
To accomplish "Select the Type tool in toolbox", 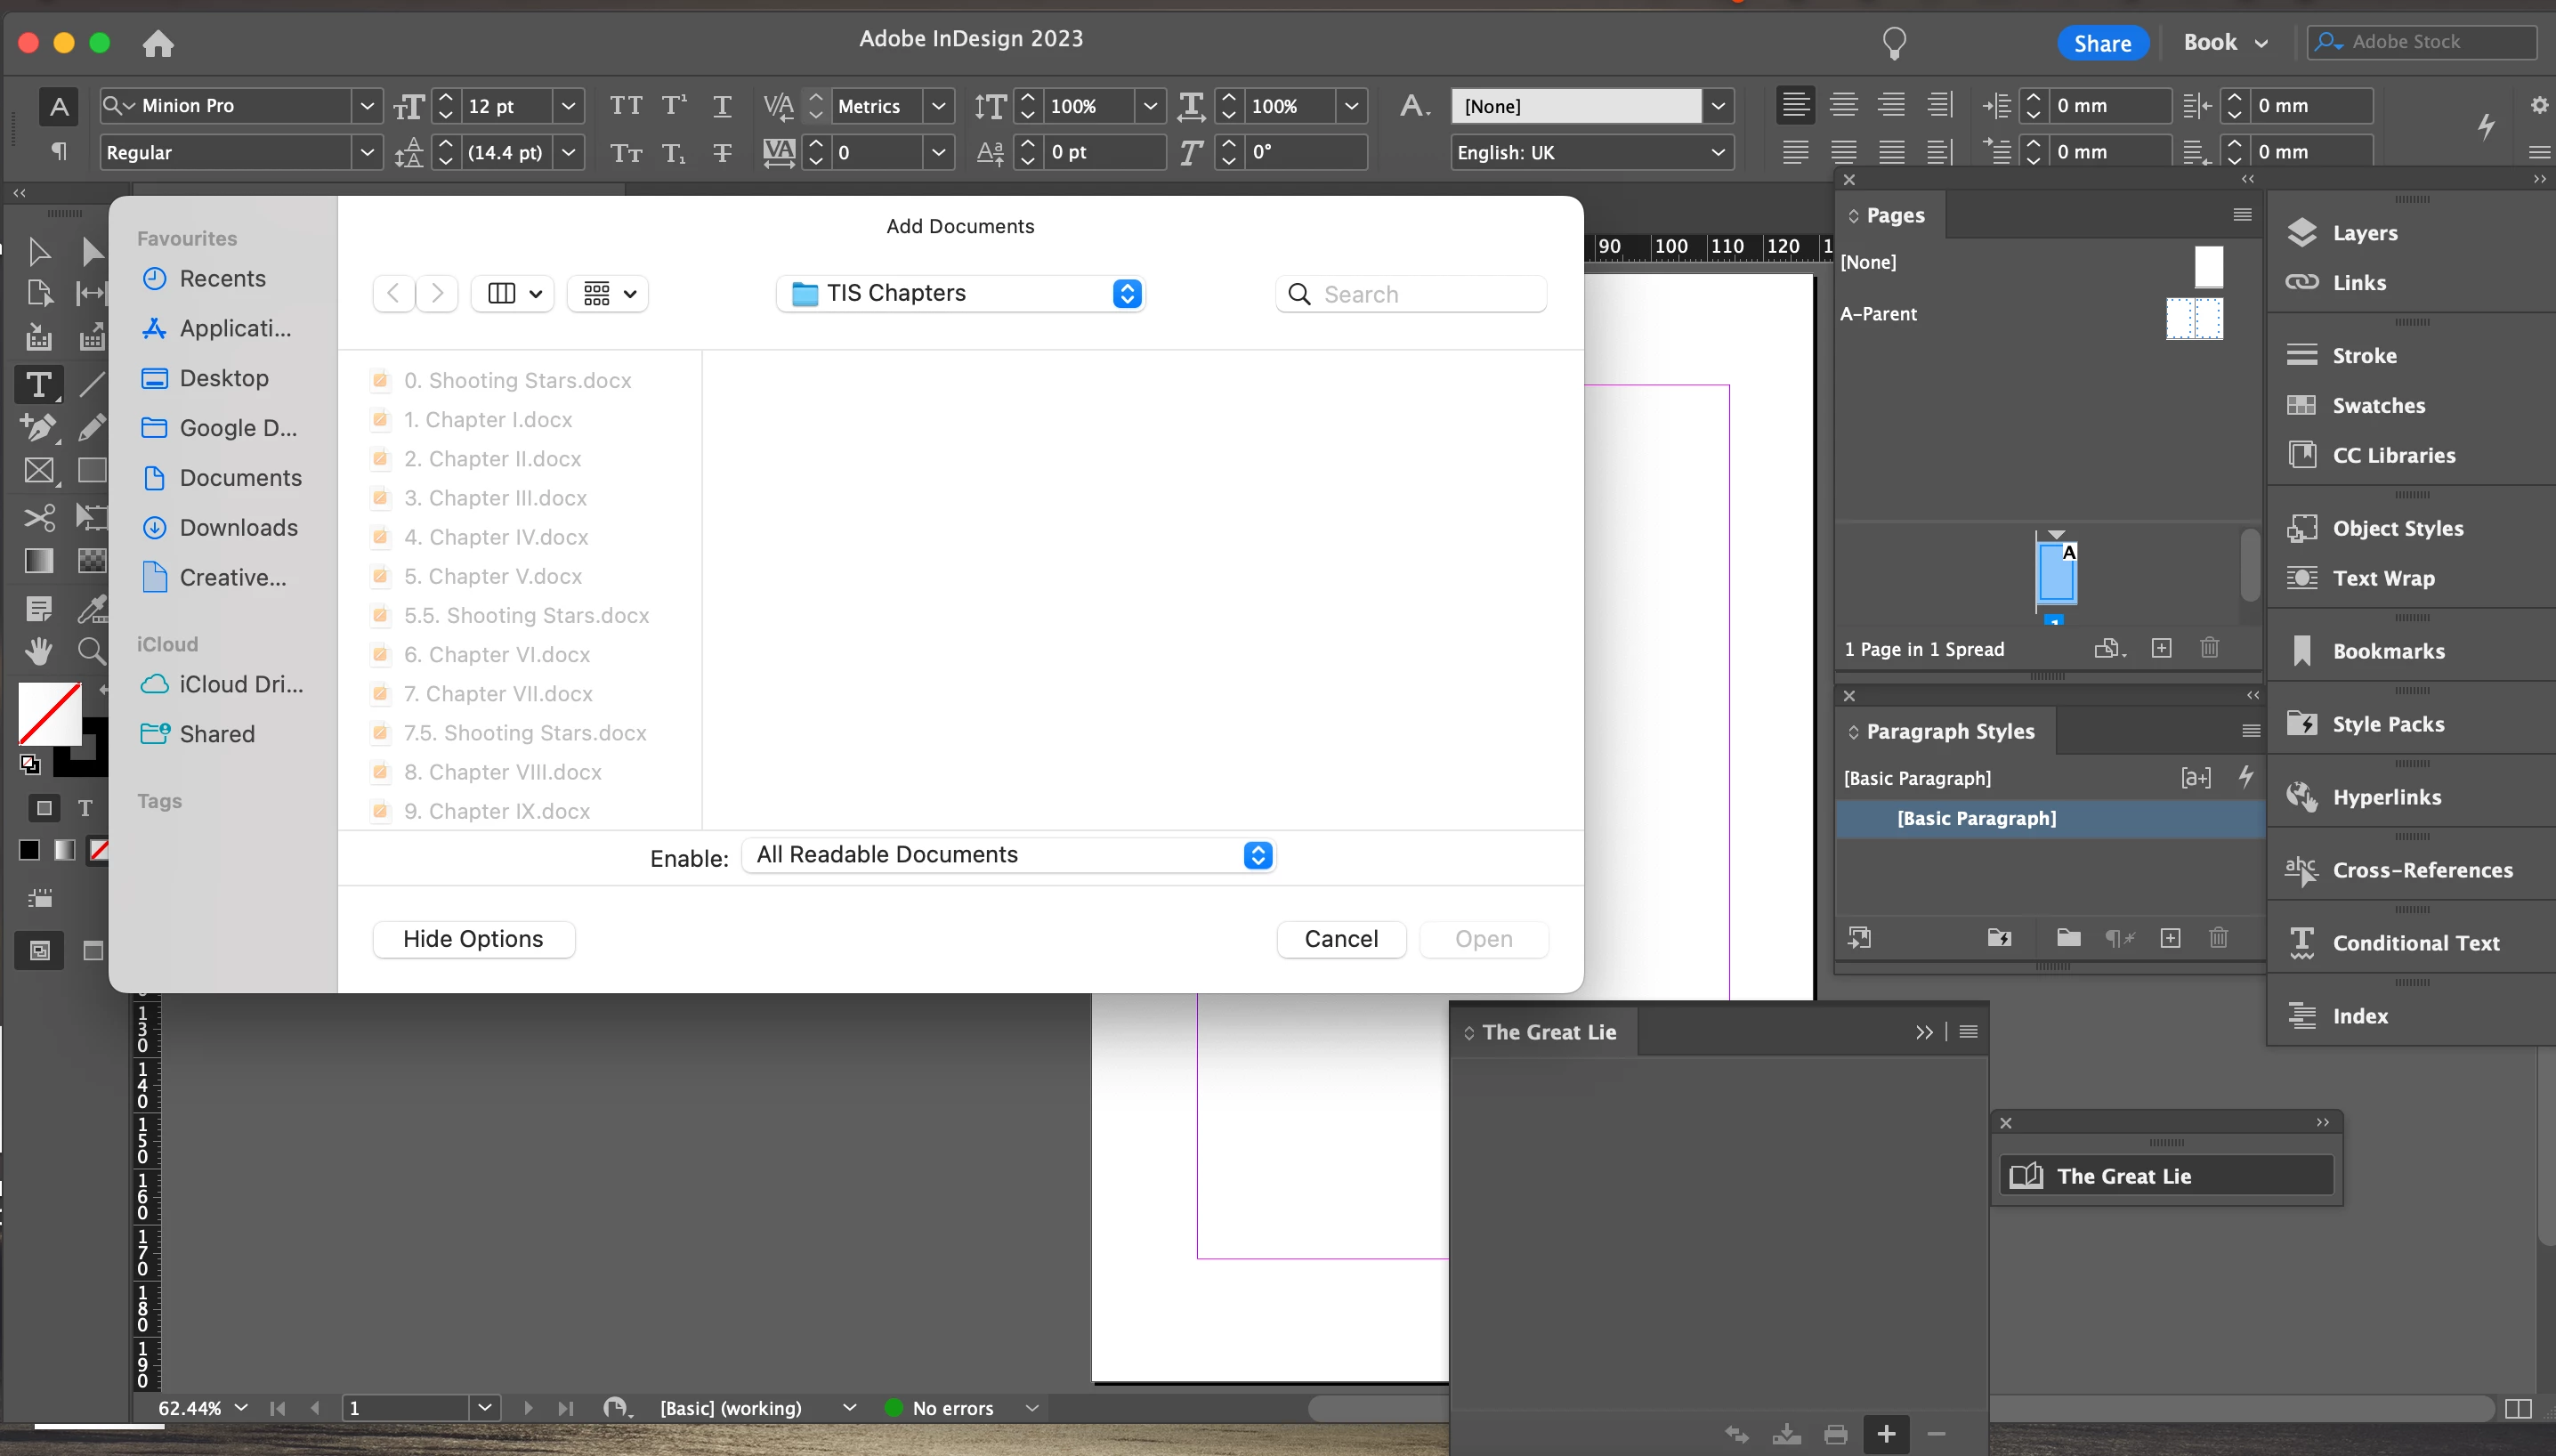I will pos(38,385).
